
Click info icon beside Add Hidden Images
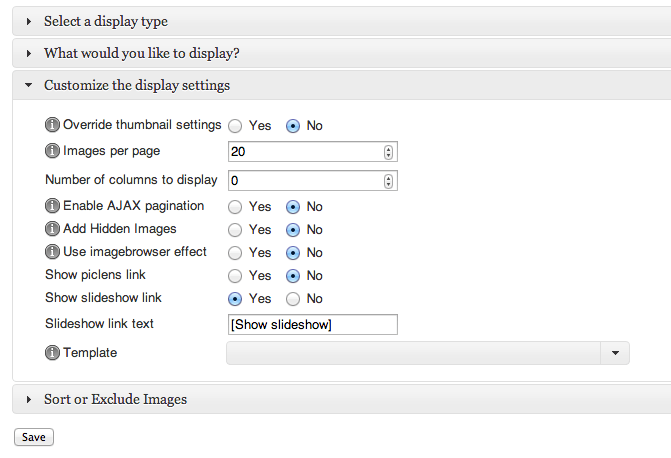(x=52, y=229)
